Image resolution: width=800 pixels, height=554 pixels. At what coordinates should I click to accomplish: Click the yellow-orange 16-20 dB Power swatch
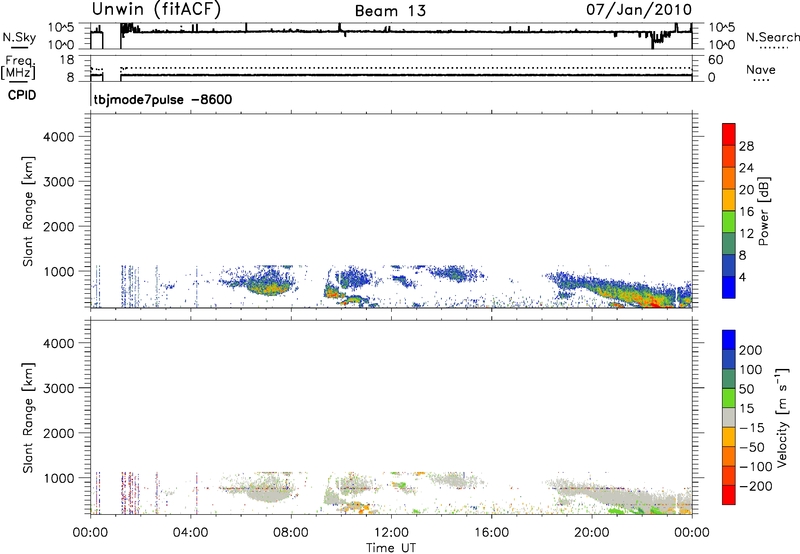729,199
